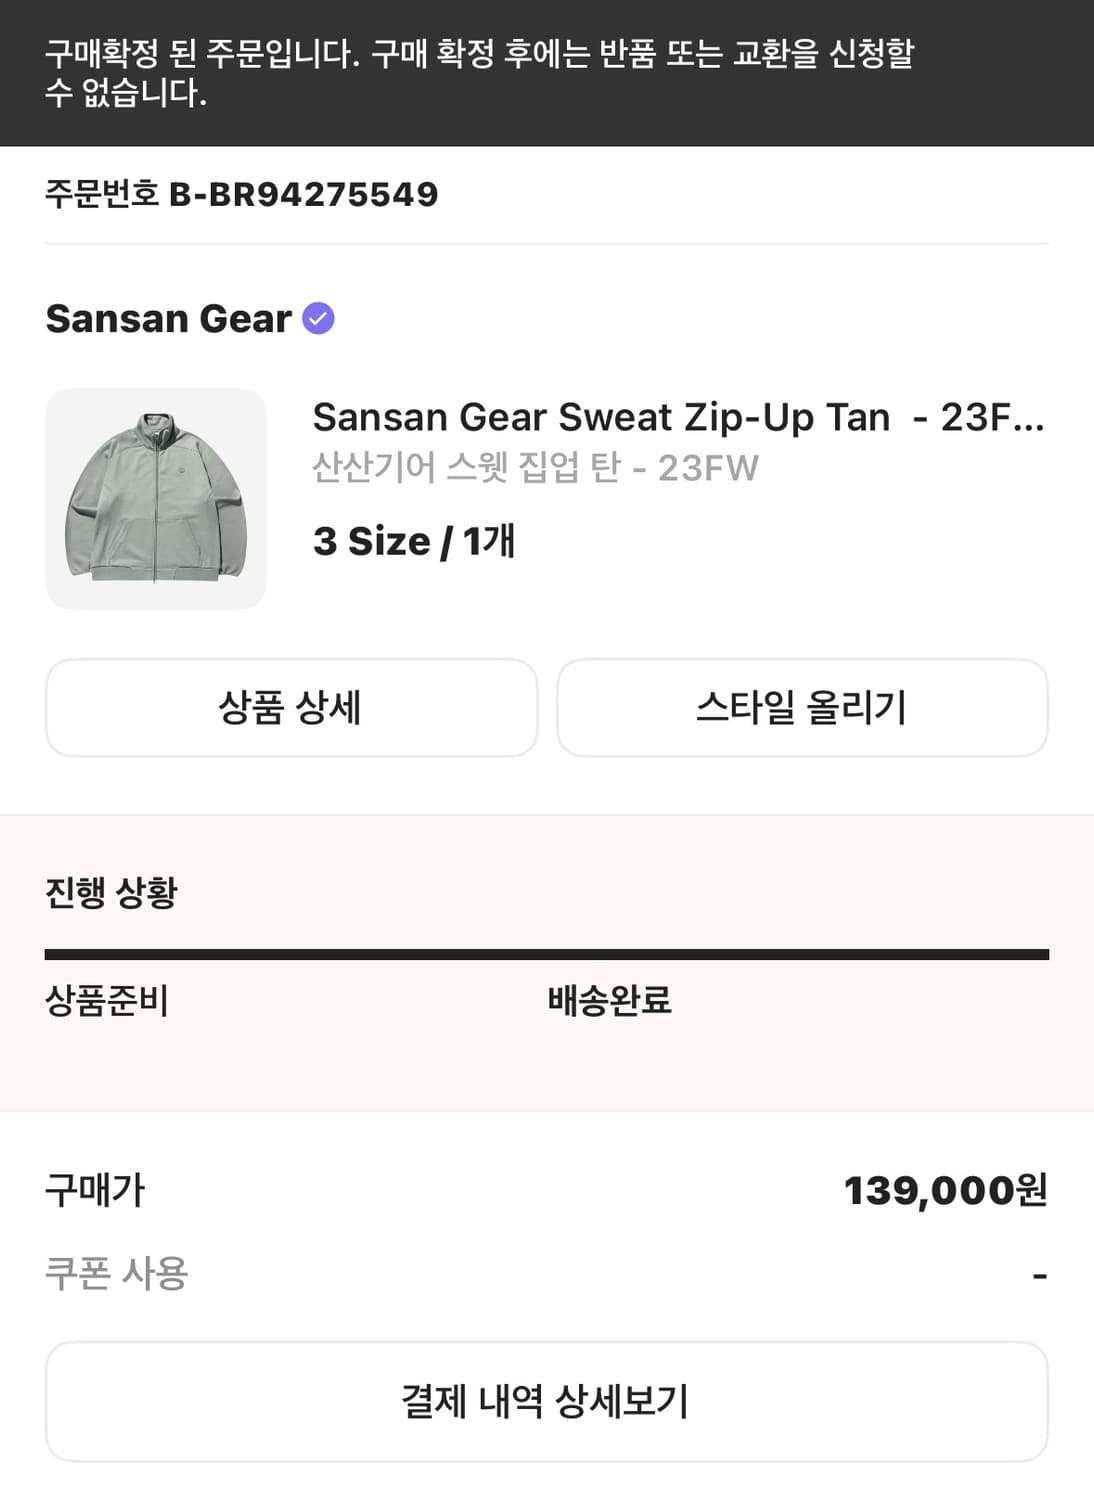Select the 배송완료 progress step
This screenshot has height=1500, width=1094.
point(609,1000)
